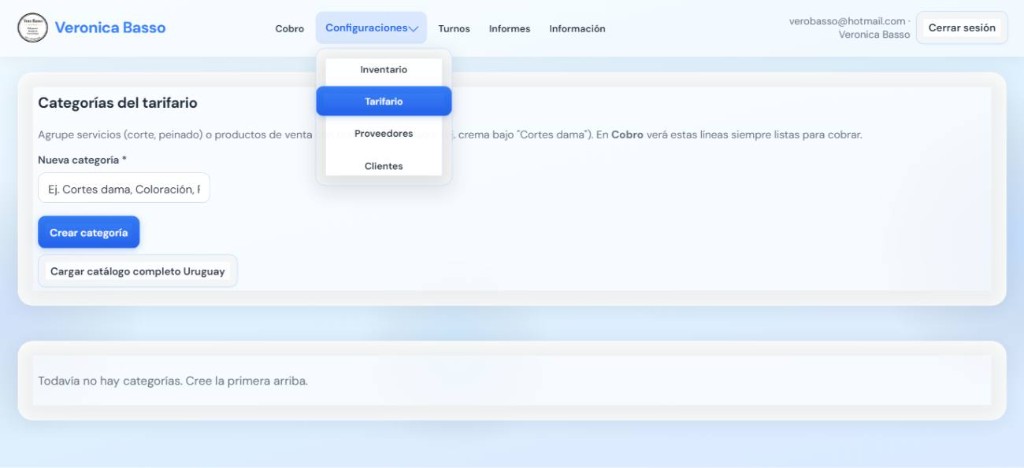The height and width of the screenshot is (468, 1024).
Task: Click the verobasso@hotmail.com account text
Action: click(847, 22)
